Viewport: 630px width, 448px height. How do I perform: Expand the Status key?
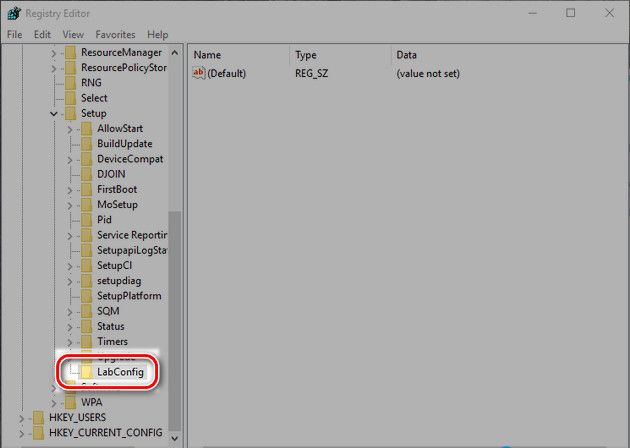[70, 327]
